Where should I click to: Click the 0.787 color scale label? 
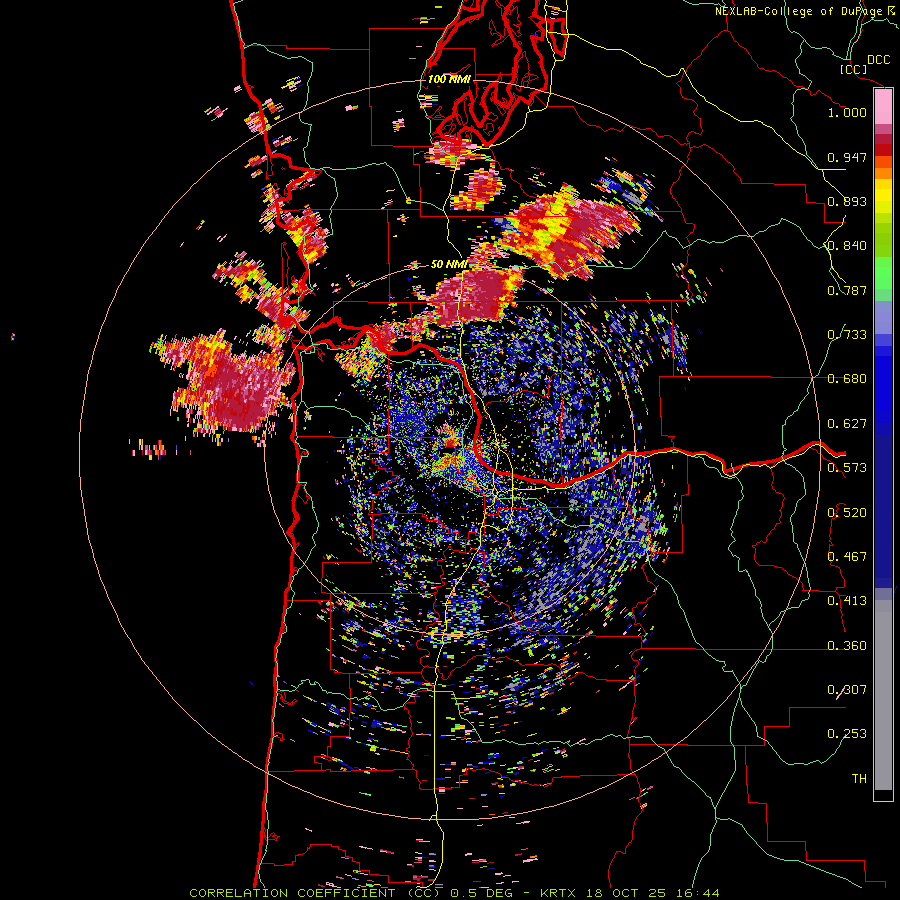pyautogui.click(x=847, y=290)
